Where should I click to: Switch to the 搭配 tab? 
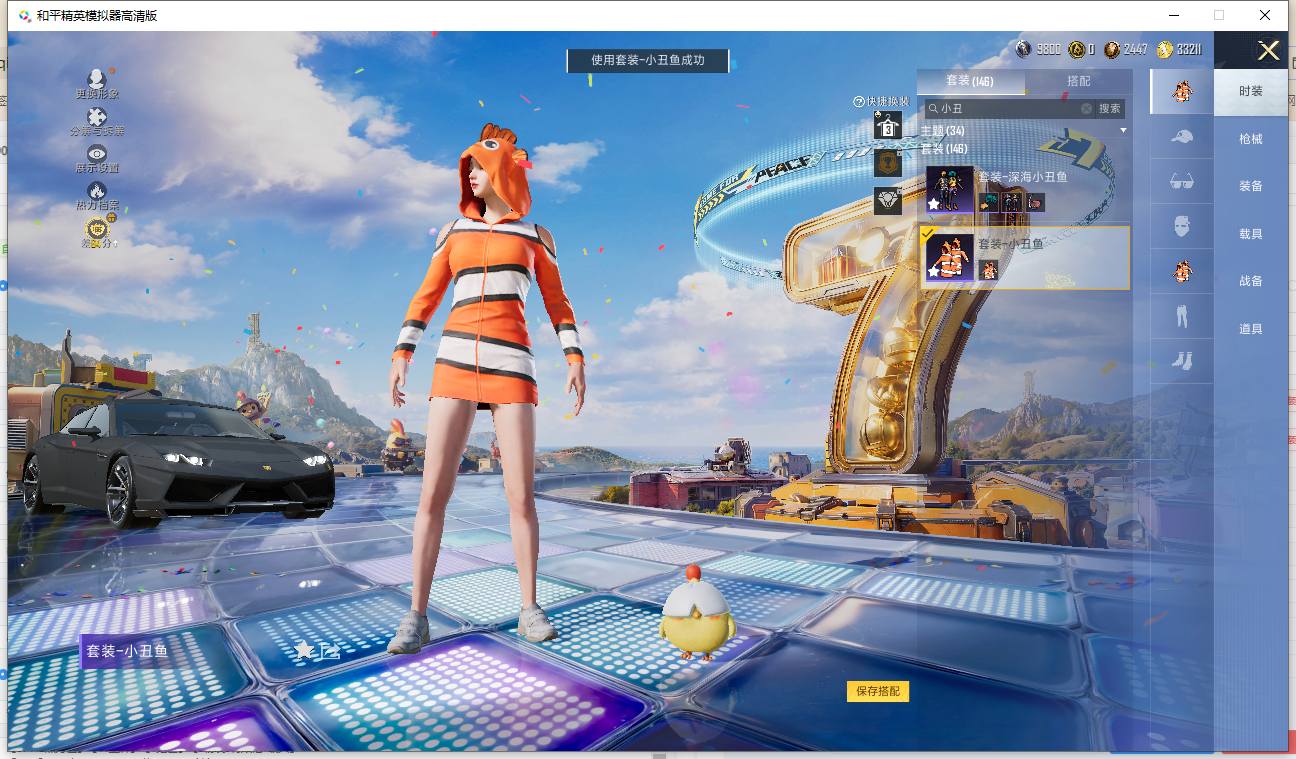coord(1078,81)
